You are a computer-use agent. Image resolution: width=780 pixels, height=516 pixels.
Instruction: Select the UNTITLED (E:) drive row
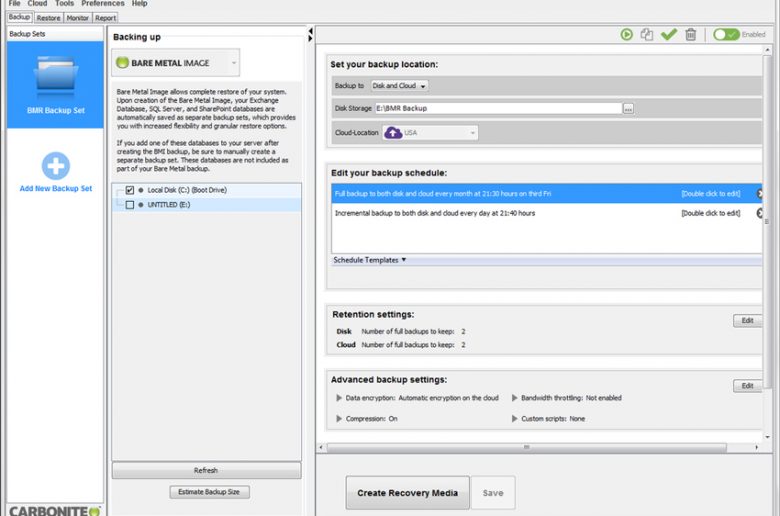point(206,205)
